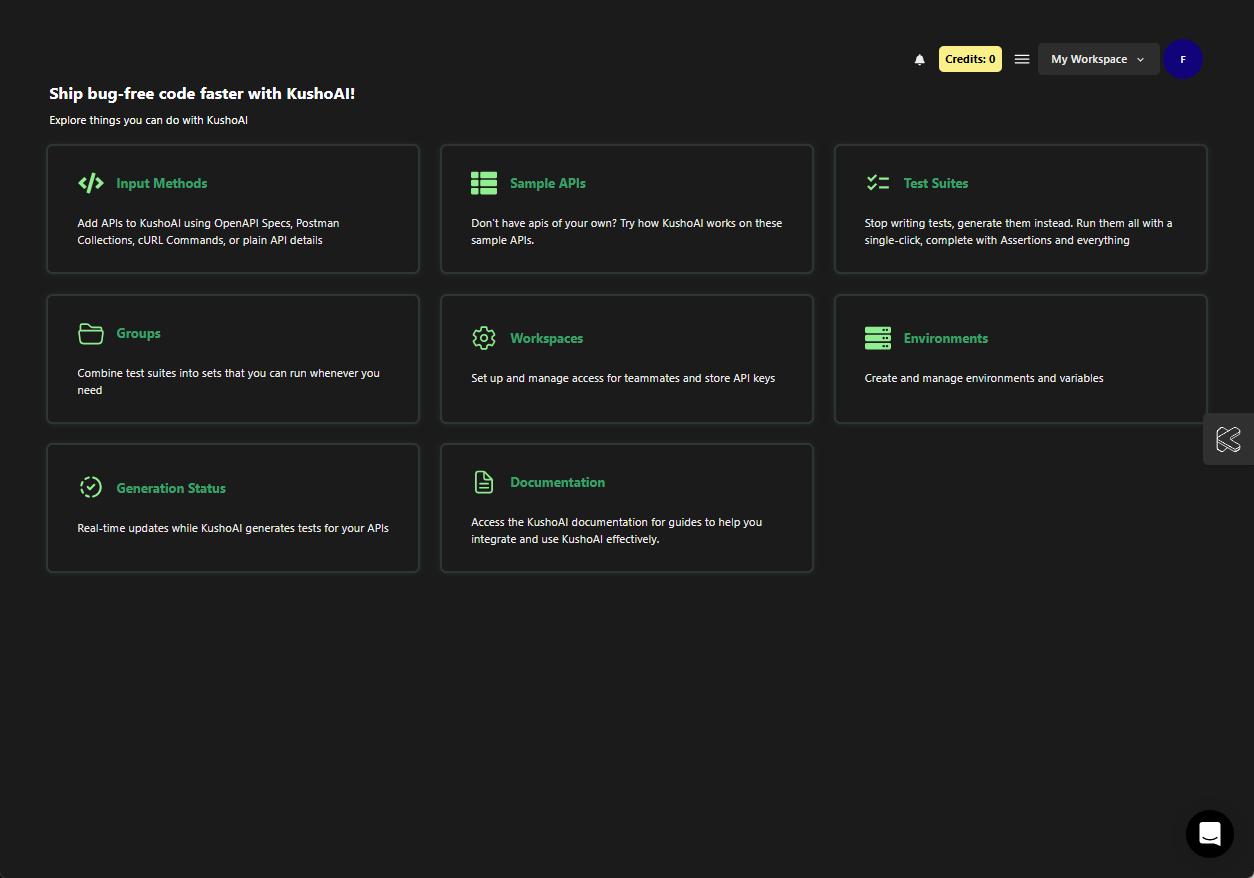Open the hamburger menu icon
This screenshot has width=1254, height=878.
pyautogui.click(x=1022, y=59)
